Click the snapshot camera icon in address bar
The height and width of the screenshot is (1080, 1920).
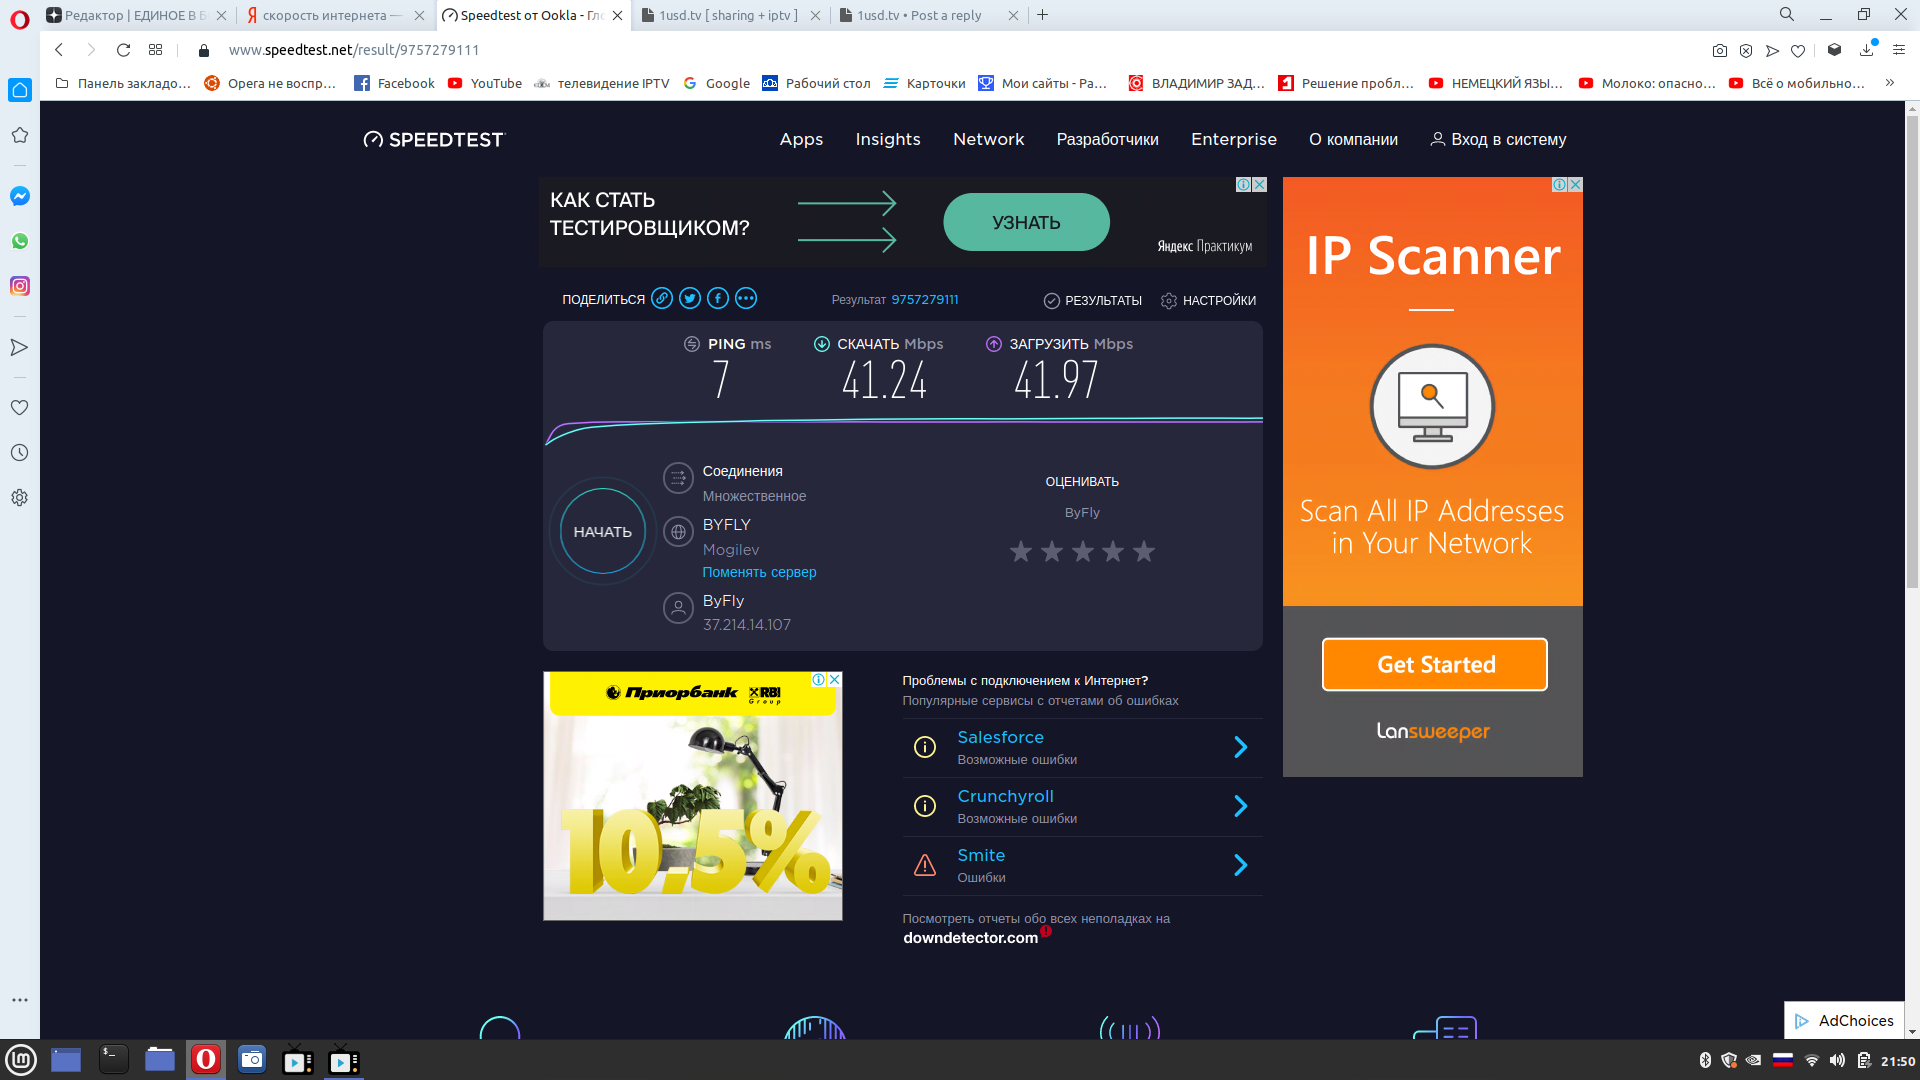[x=1719, y=50]
